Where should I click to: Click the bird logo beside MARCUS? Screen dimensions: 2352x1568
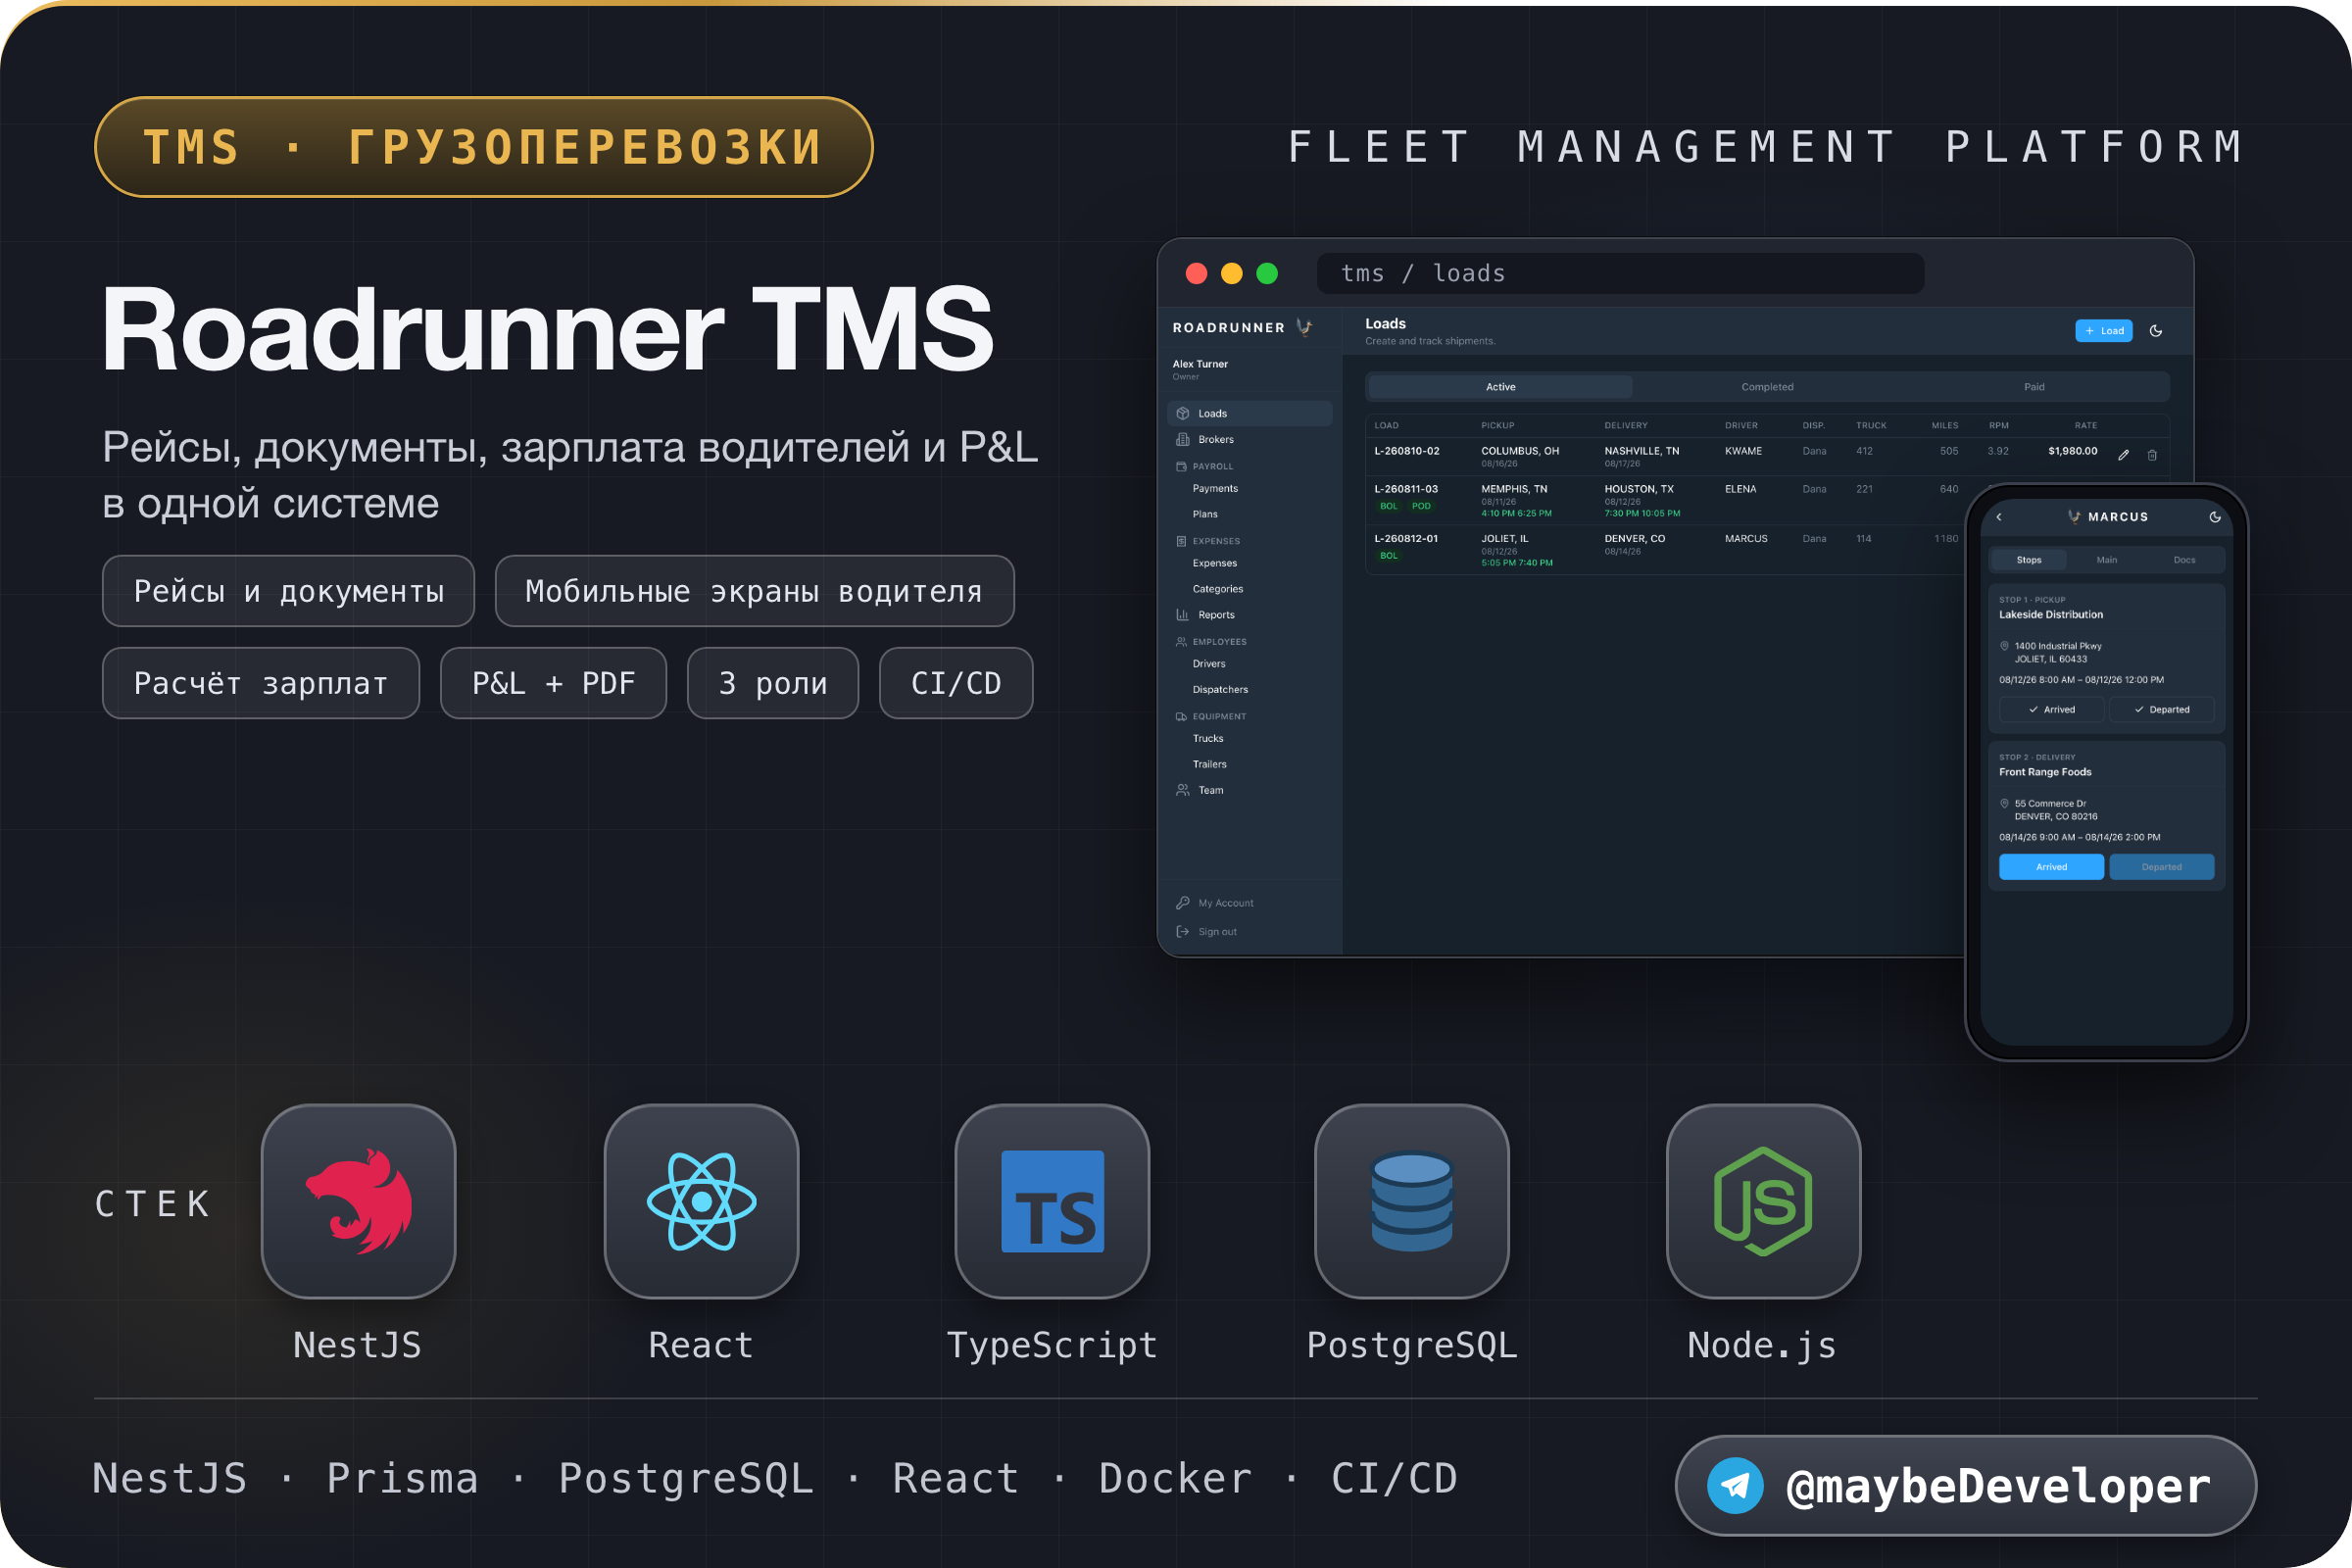click(2074, 517)
